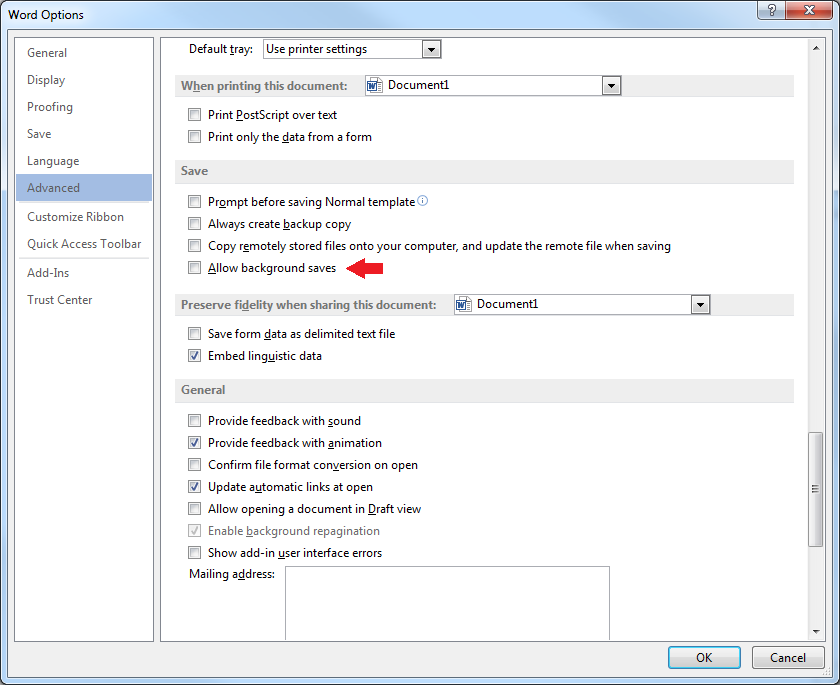Viewport: 840px width, 685px height.
Task: Select Customize Ribbon in sidebar
Action: tap(76, 216)
